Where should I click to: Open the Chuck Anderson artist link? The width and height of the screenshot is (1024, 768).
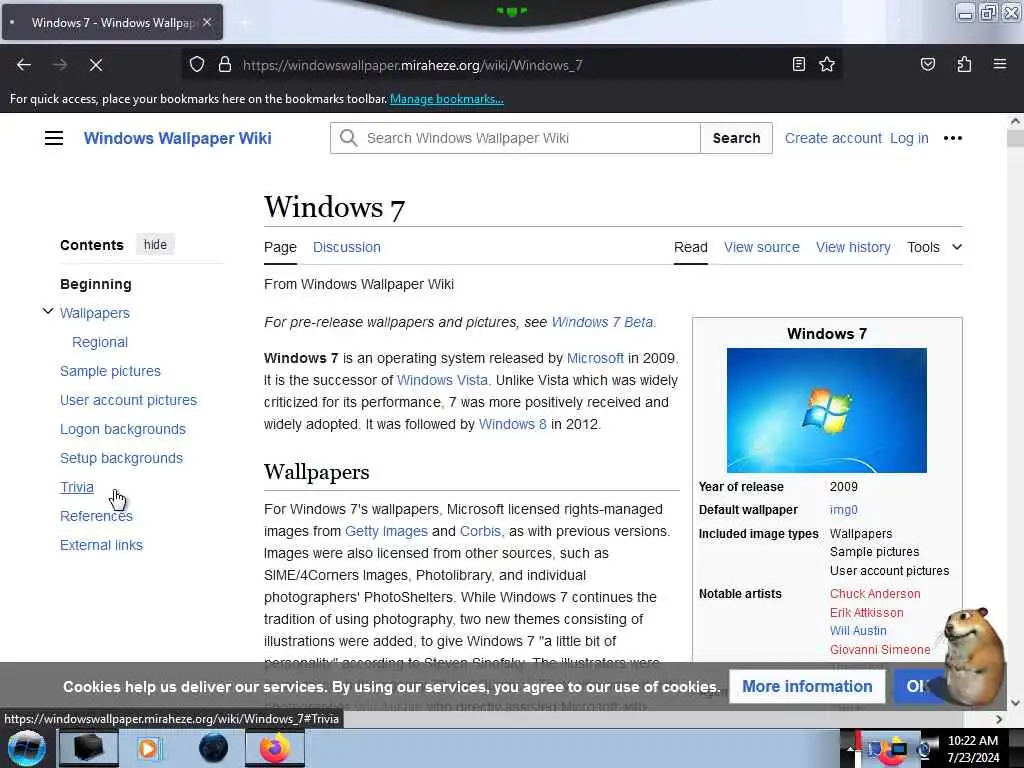(x=874, y=594)
